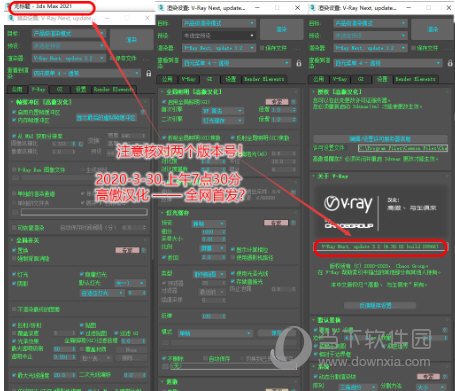
Task: Enable 保存文件 checkbox in middle window
Action: click(x=262, y=48)
